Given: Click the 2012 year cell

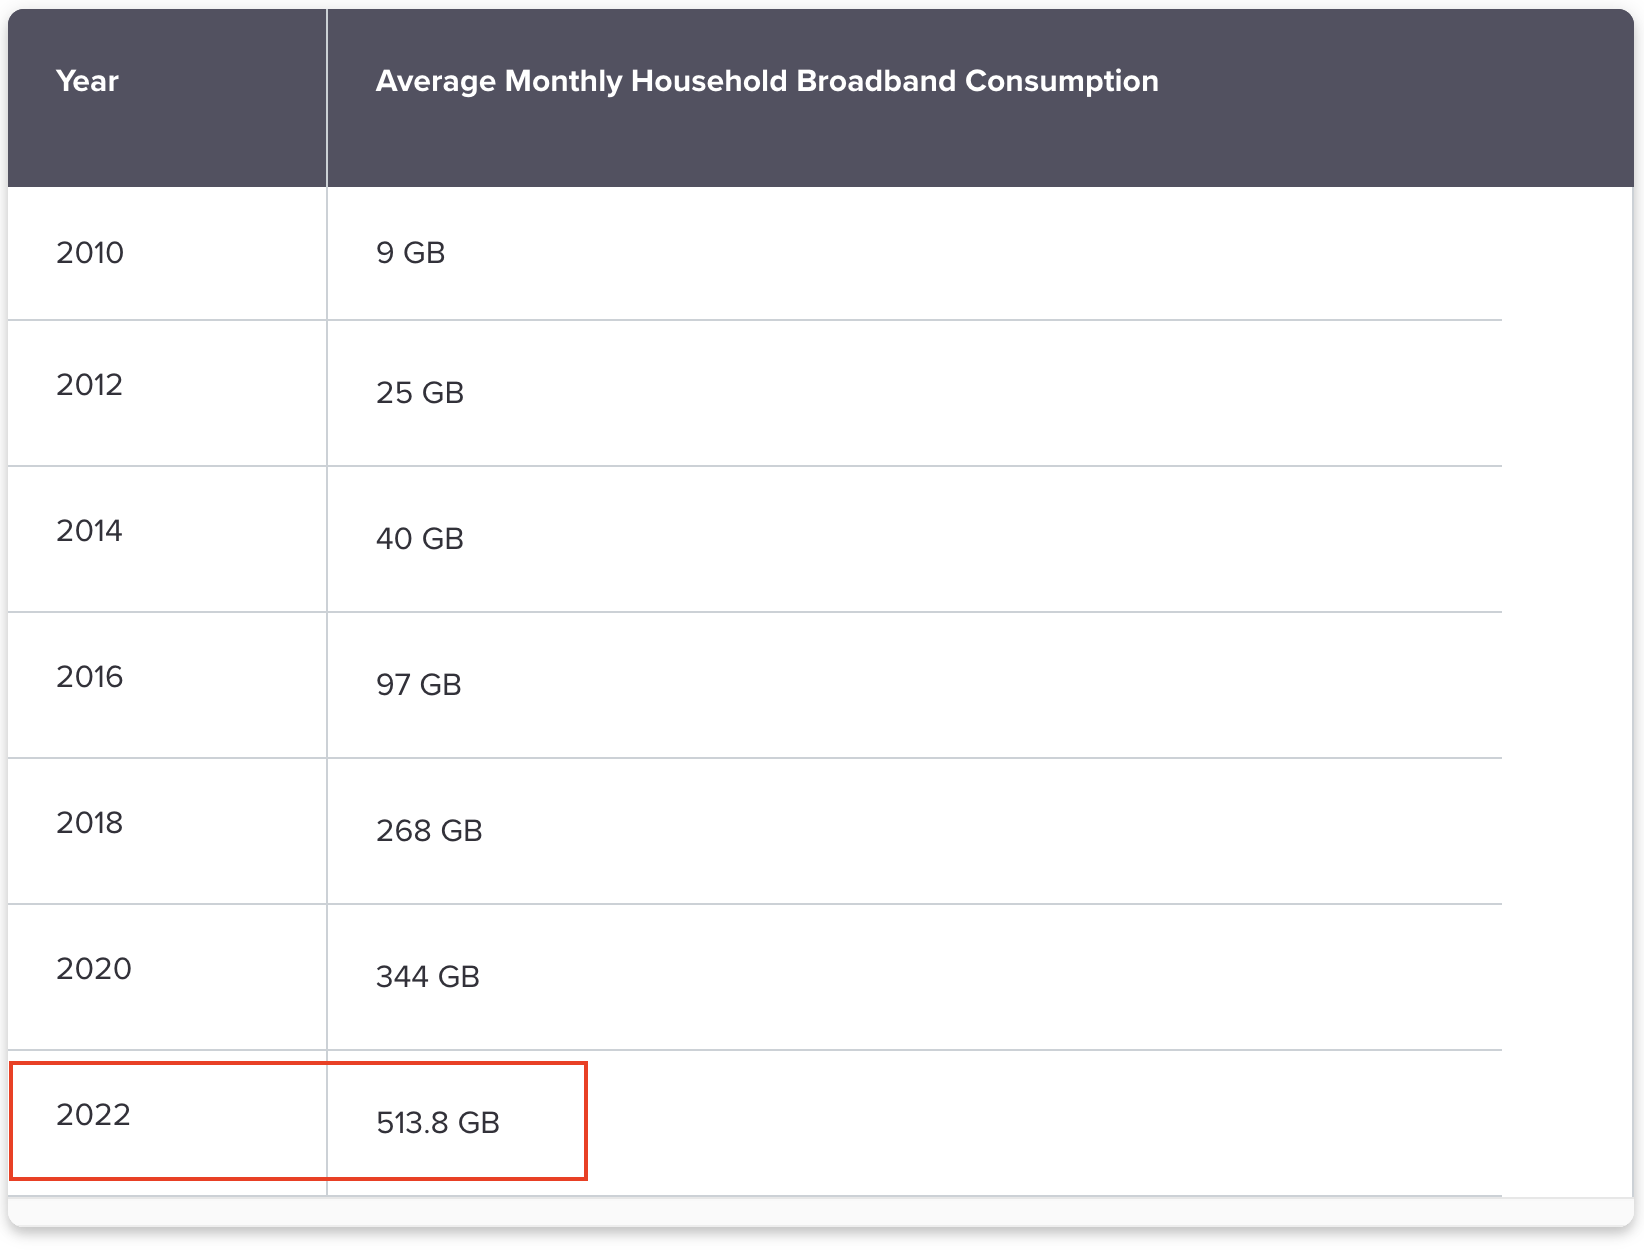Looking at the screenshot, I should point(90,385).
